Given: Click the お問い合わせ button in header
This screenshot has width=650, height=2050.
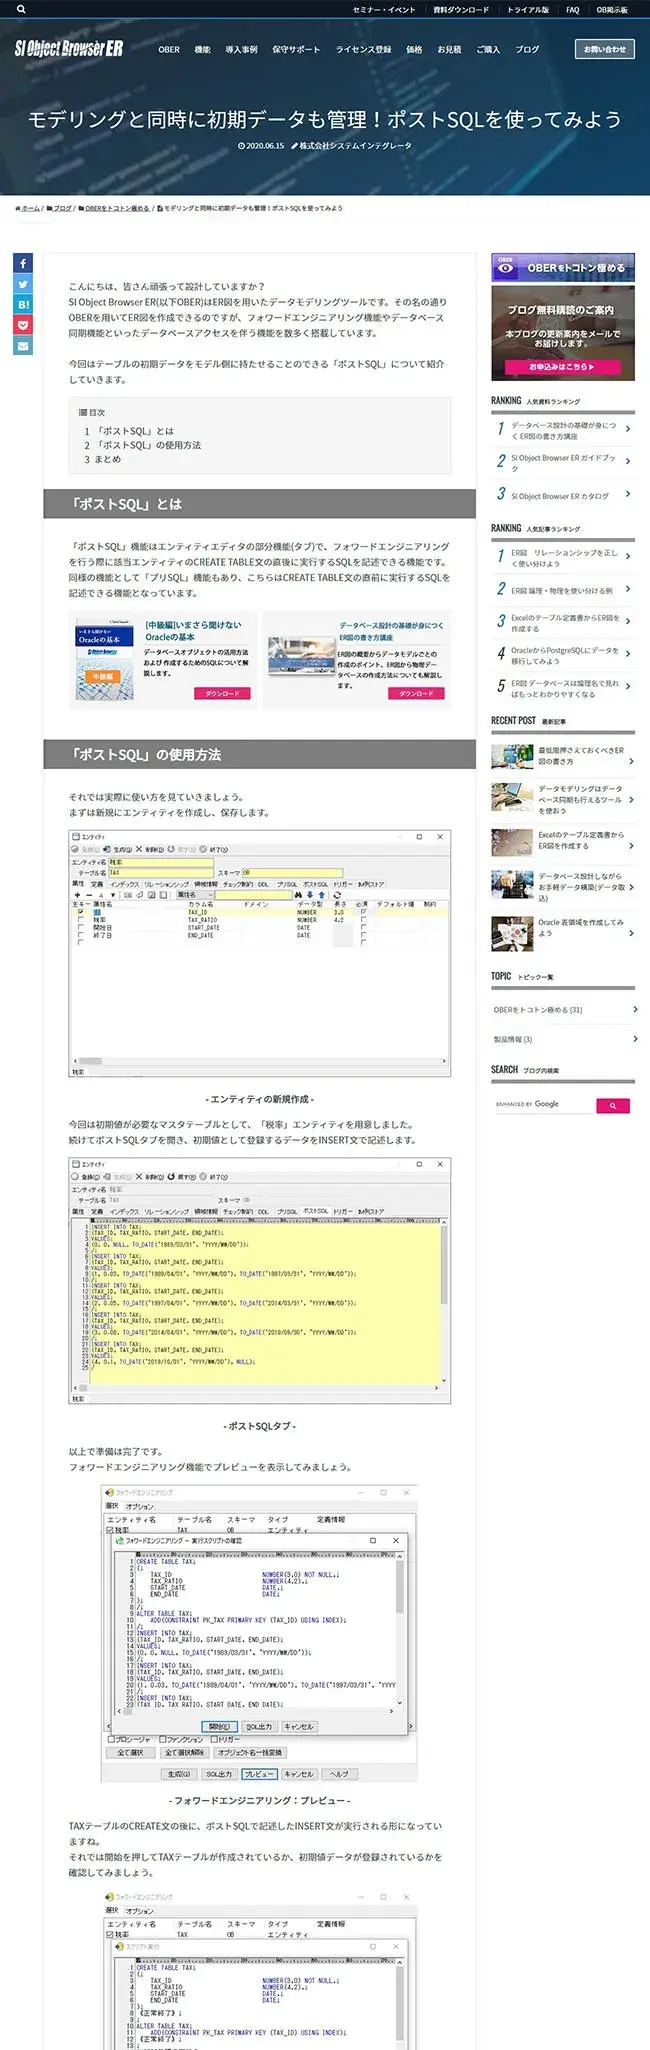Looking at the screenshot, I should 604,49.
